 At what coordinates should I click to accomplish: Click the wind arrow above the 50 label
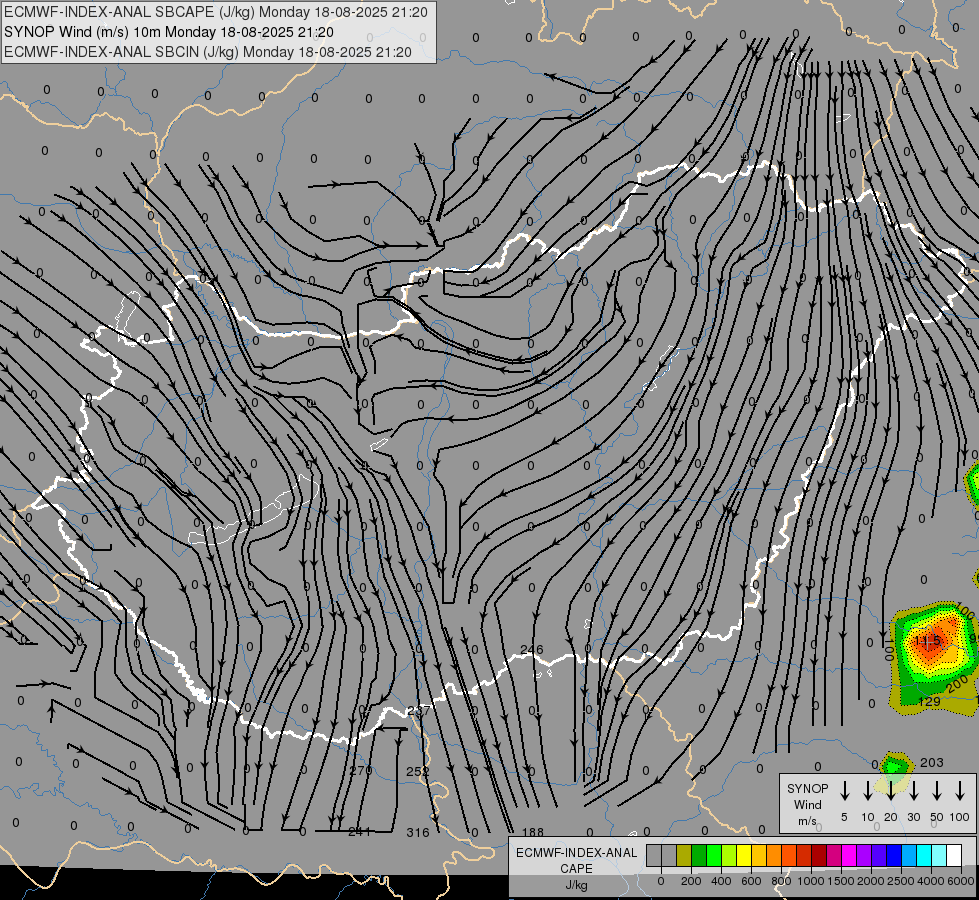[937, 790]
